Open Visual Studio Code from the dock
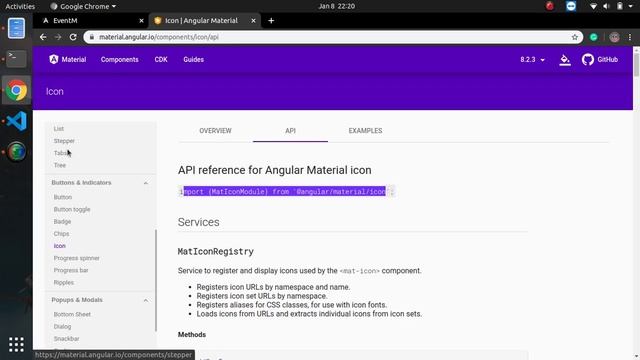640x360 pixels. click(16, 121)
